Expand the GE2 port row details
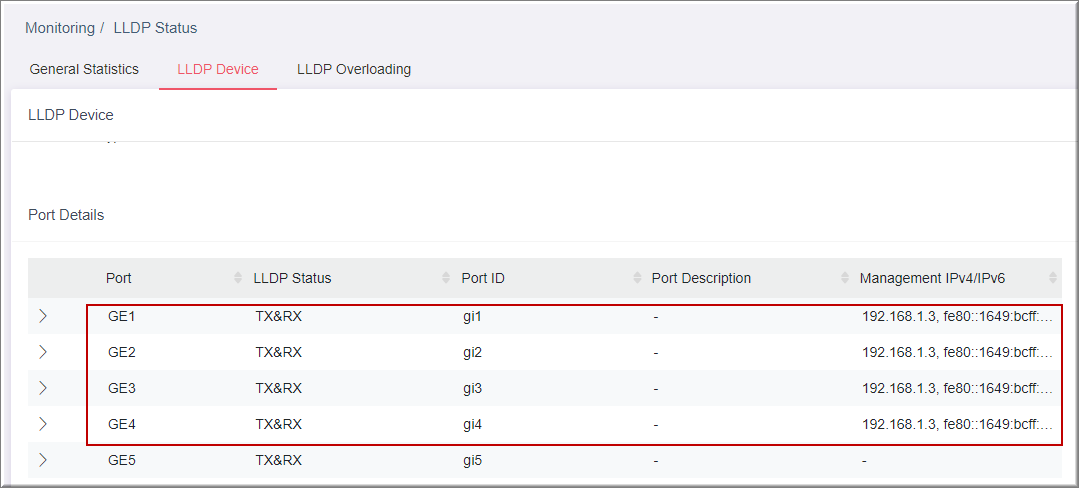The width and height of the screenshot is (1079, 488). [43, 352]
